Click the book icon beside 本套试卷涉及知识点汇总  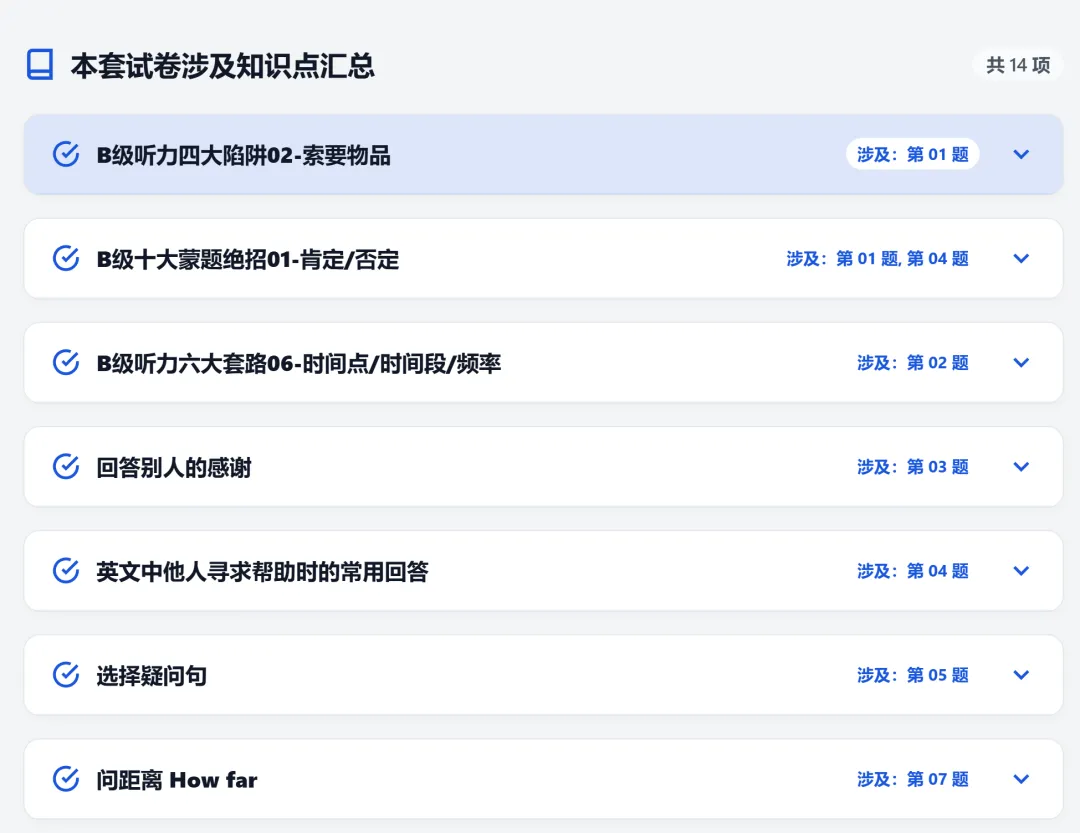click(x=40, y=65)
